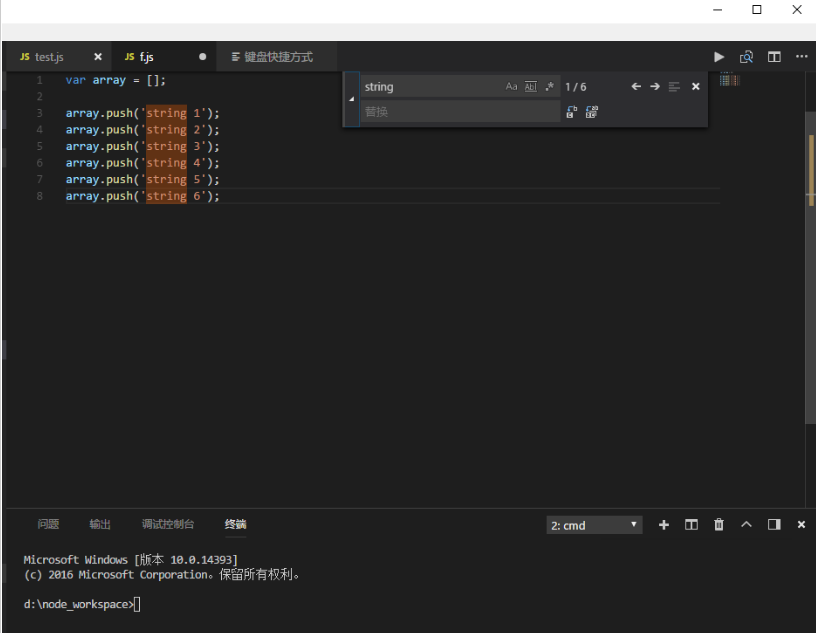Split the terminal pane

[691, 524]
